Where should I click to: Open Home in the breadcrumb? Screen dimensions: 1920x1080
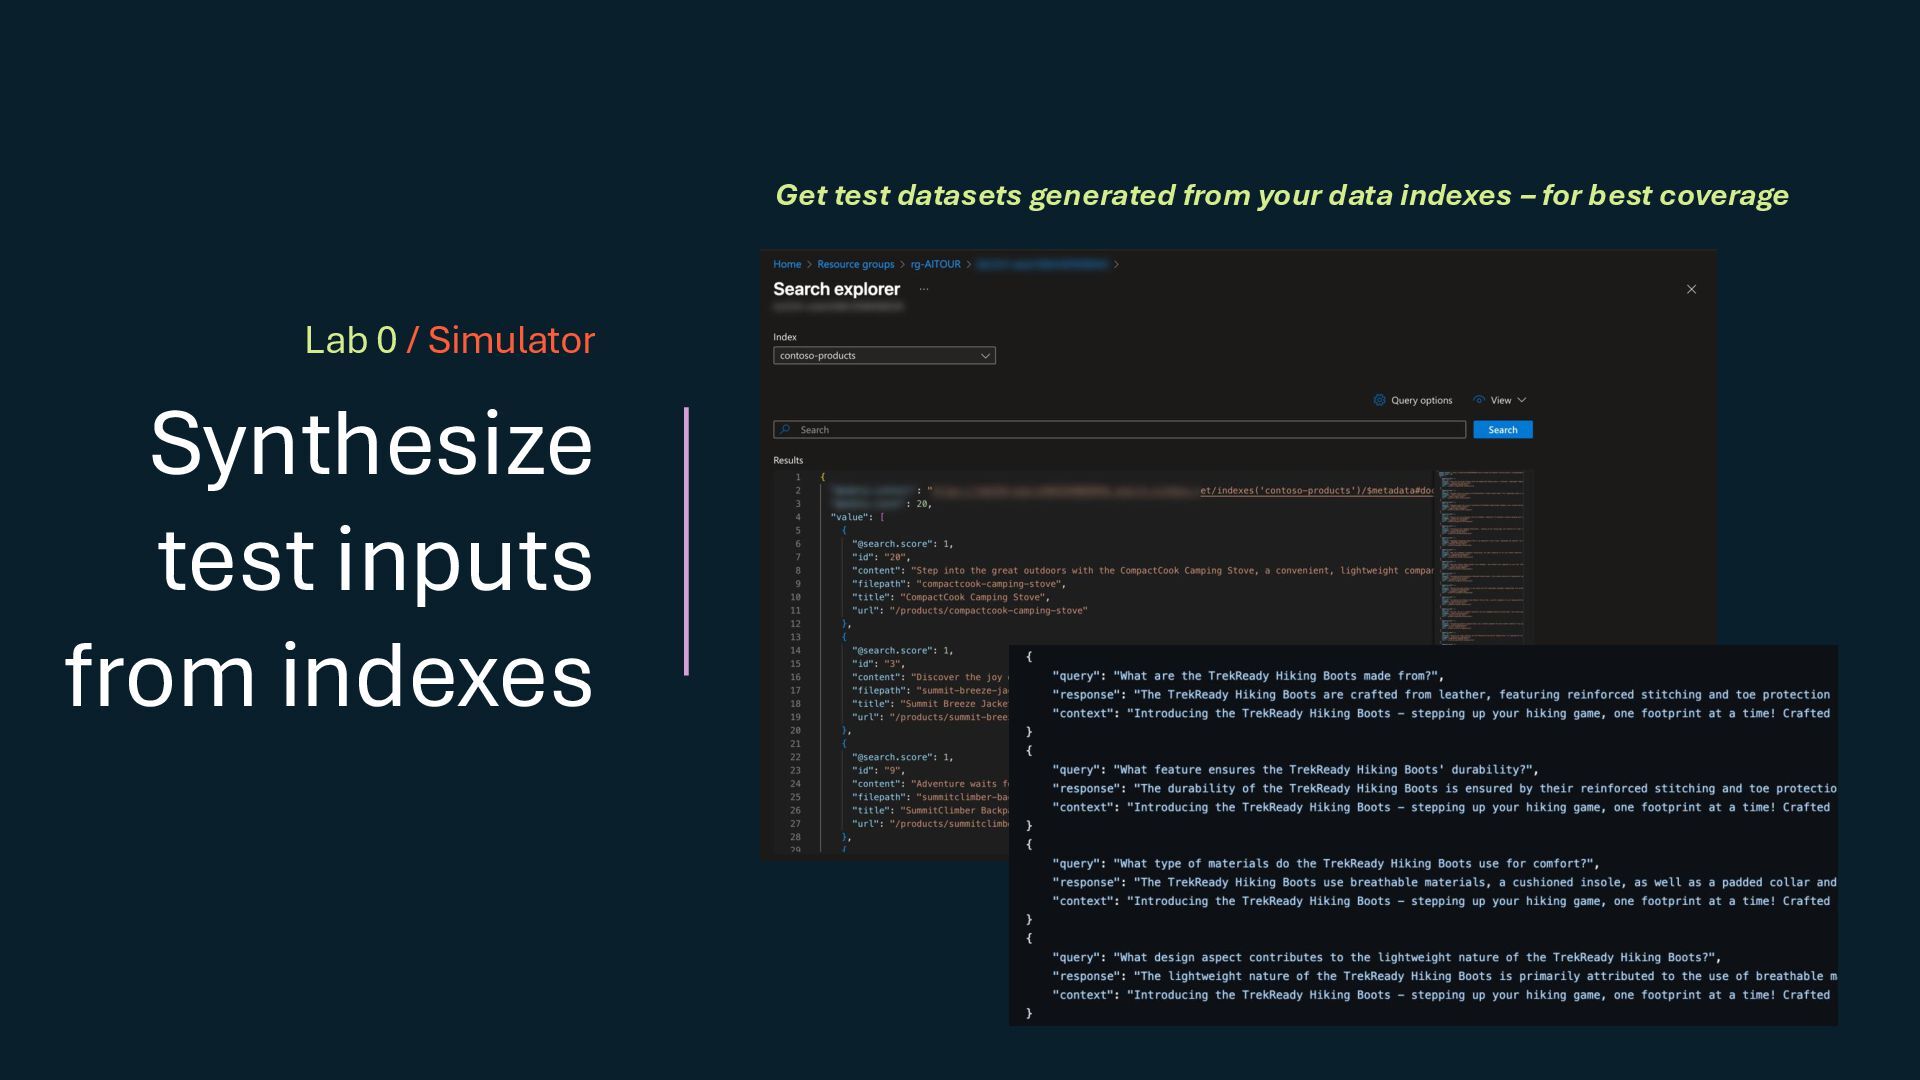point(786,264)
